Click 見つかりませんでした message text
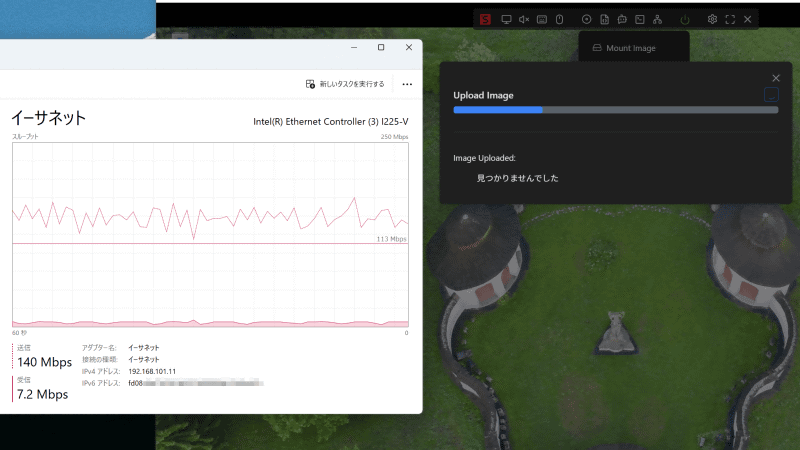Image resolution: width=800 pixels, height=450 pixels. click(x=517, y=178)
